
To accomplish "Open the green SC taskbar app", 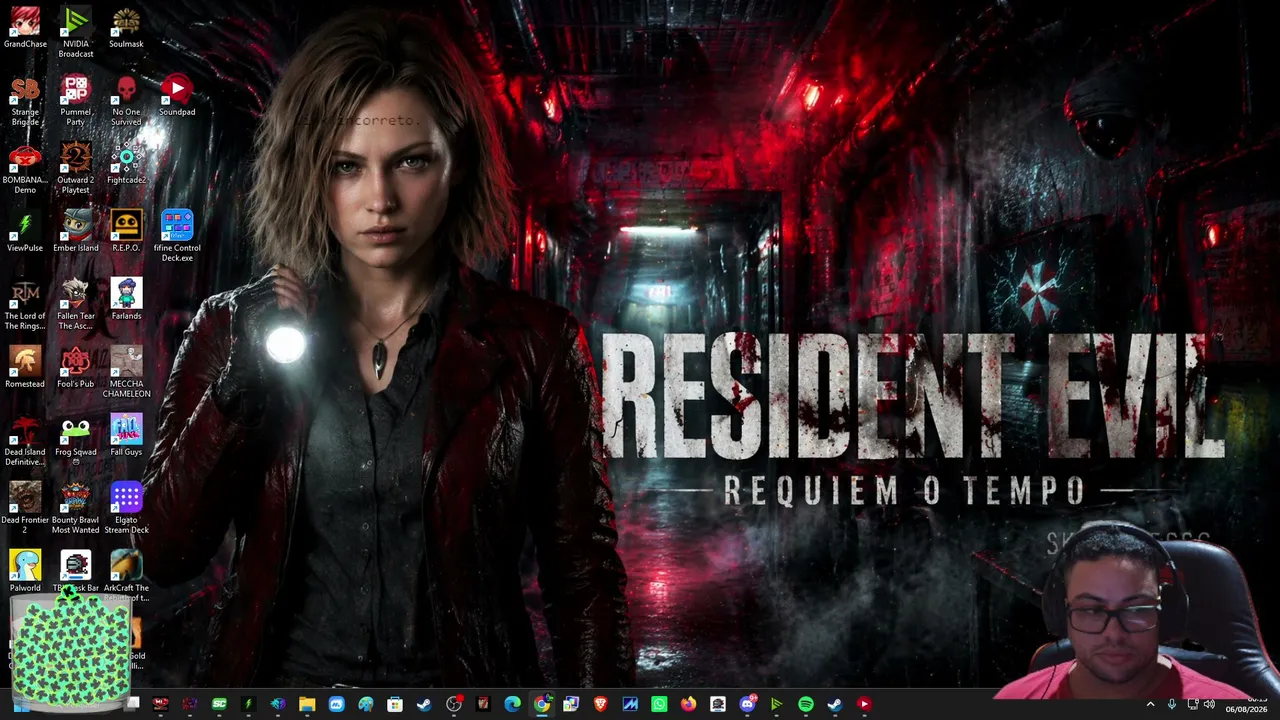I will [x=219, y=704].
